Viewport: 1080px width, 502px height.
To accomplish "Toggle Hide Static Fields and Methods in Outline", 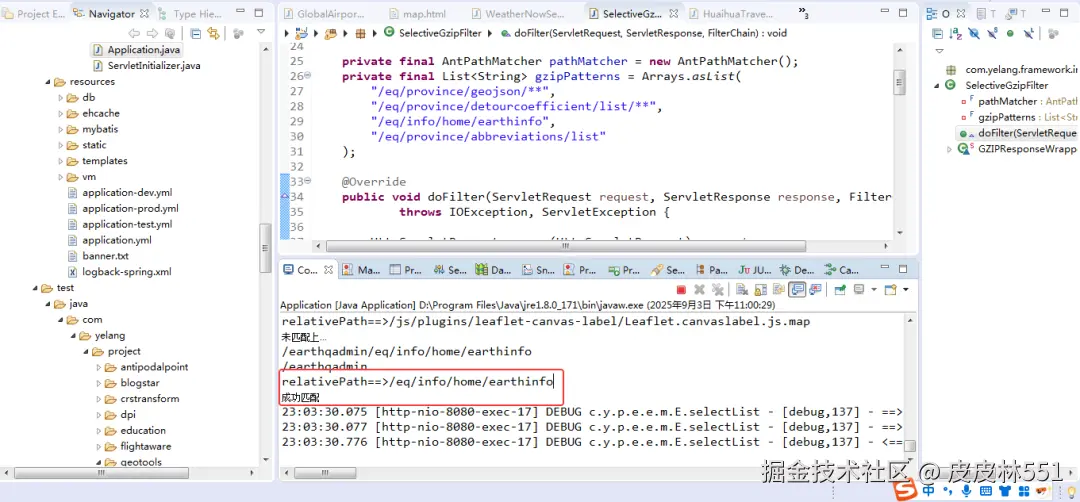I will pos(992,33).
